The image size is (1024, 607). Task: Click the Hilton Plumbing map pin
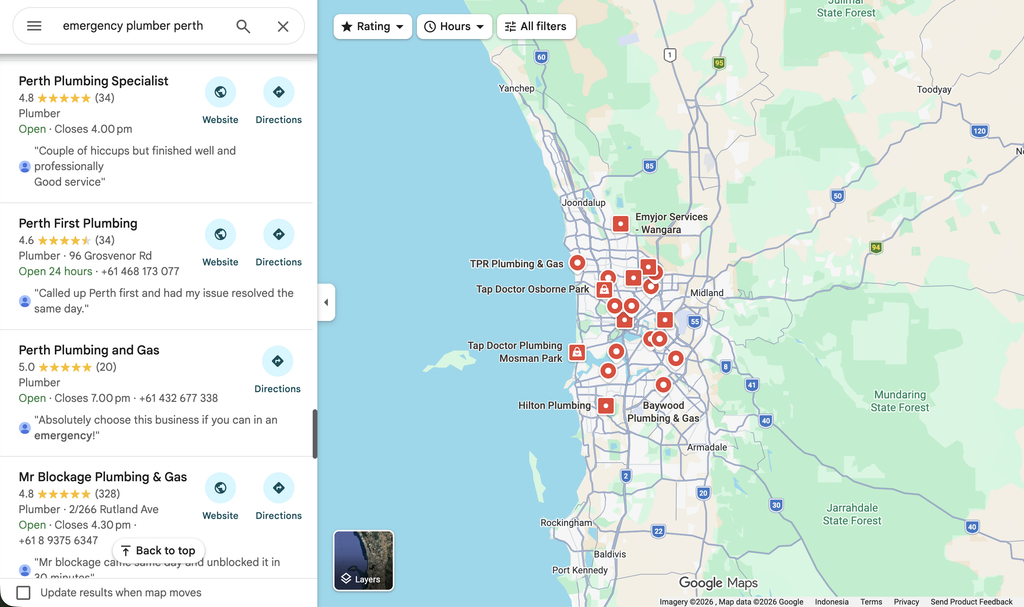click(x=606, y=406)
